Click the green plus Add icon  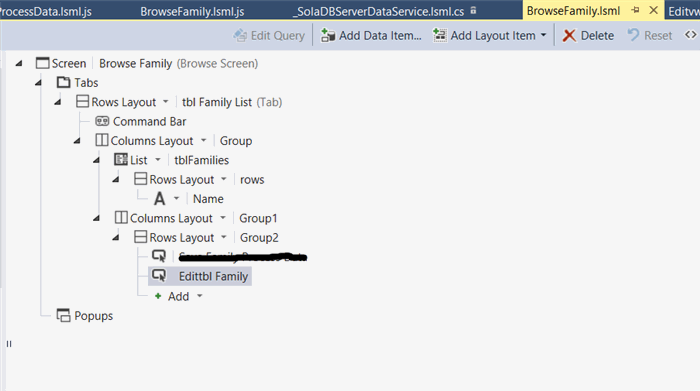[x=158, y=296]
